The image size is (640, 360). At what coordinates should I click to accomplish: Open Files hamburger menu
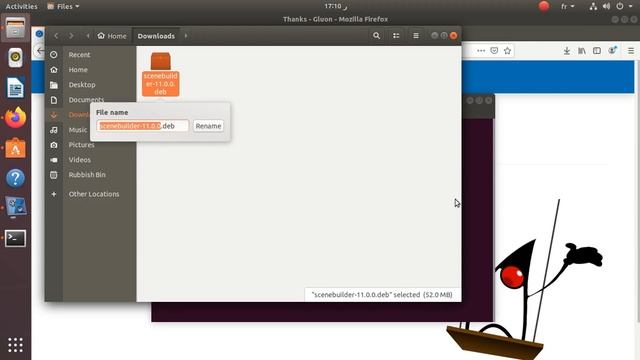pos(416,36)
